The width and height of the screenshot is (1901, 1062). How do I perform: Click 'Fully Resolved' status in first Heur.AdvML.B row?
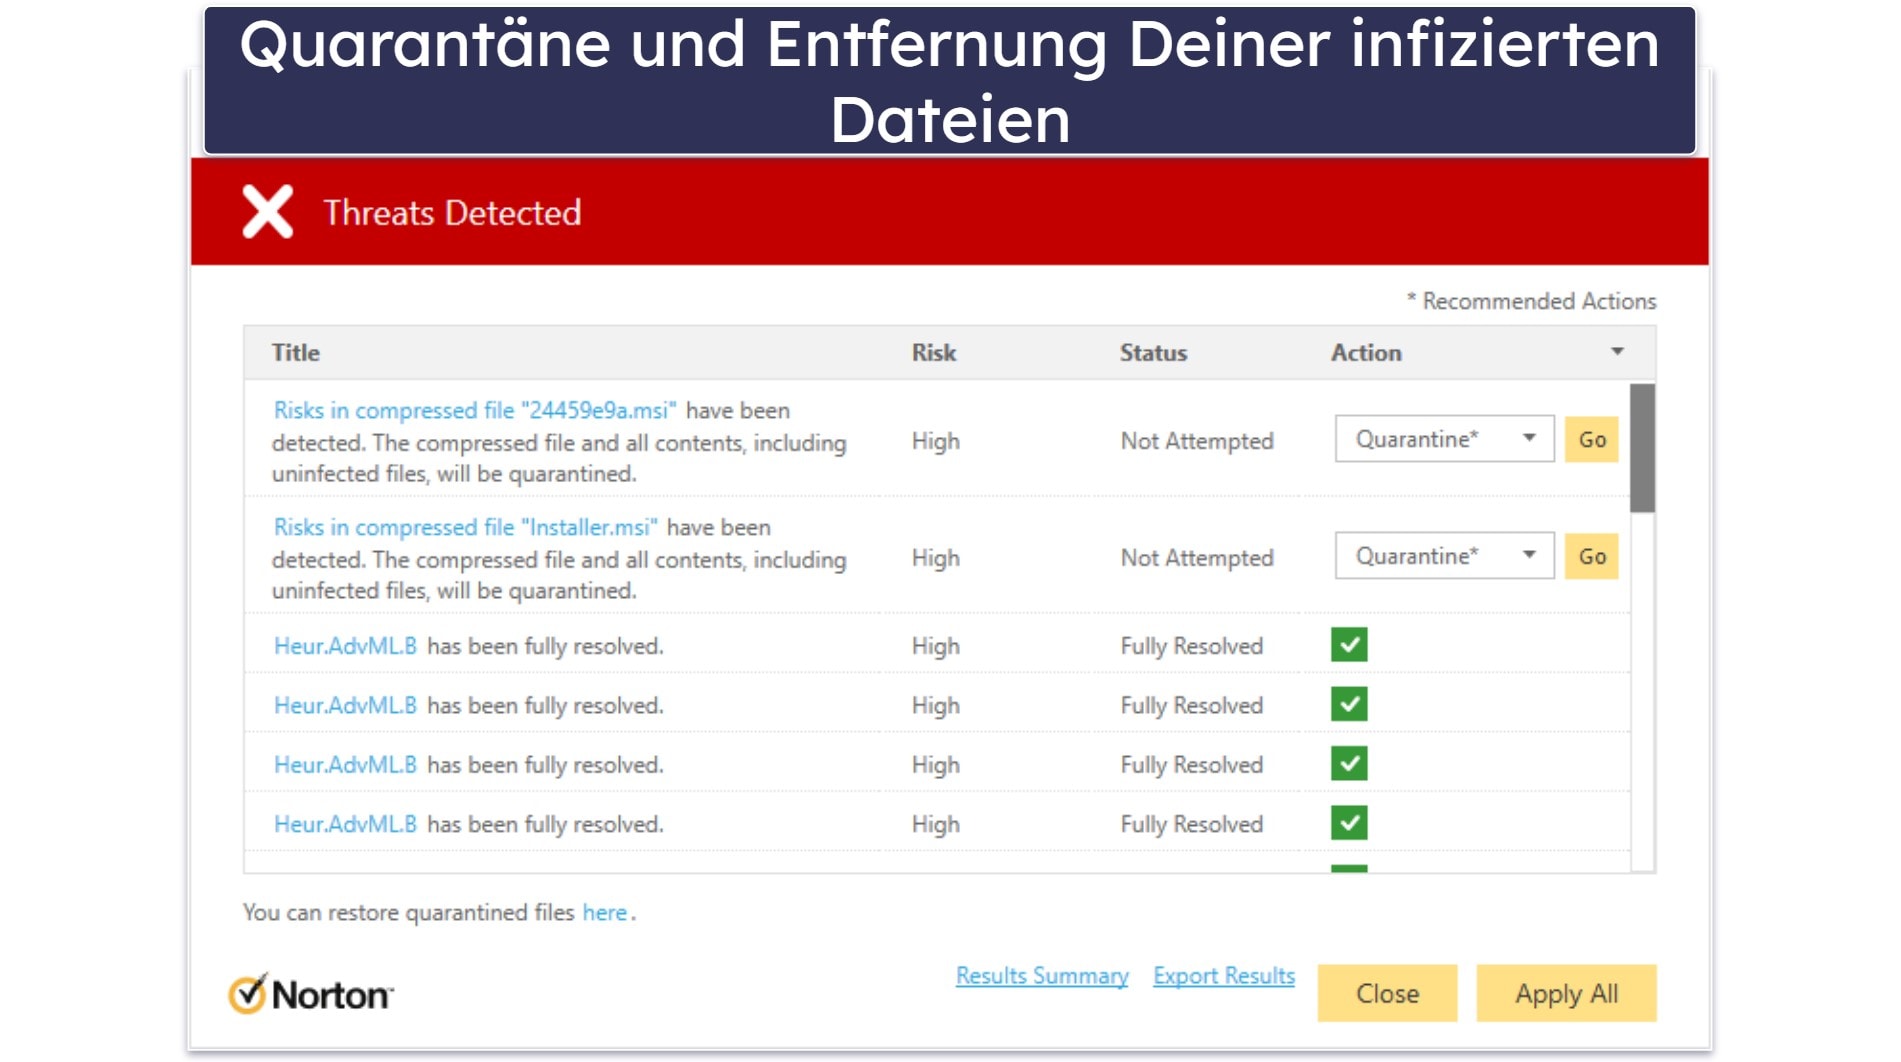[1191, 646]
